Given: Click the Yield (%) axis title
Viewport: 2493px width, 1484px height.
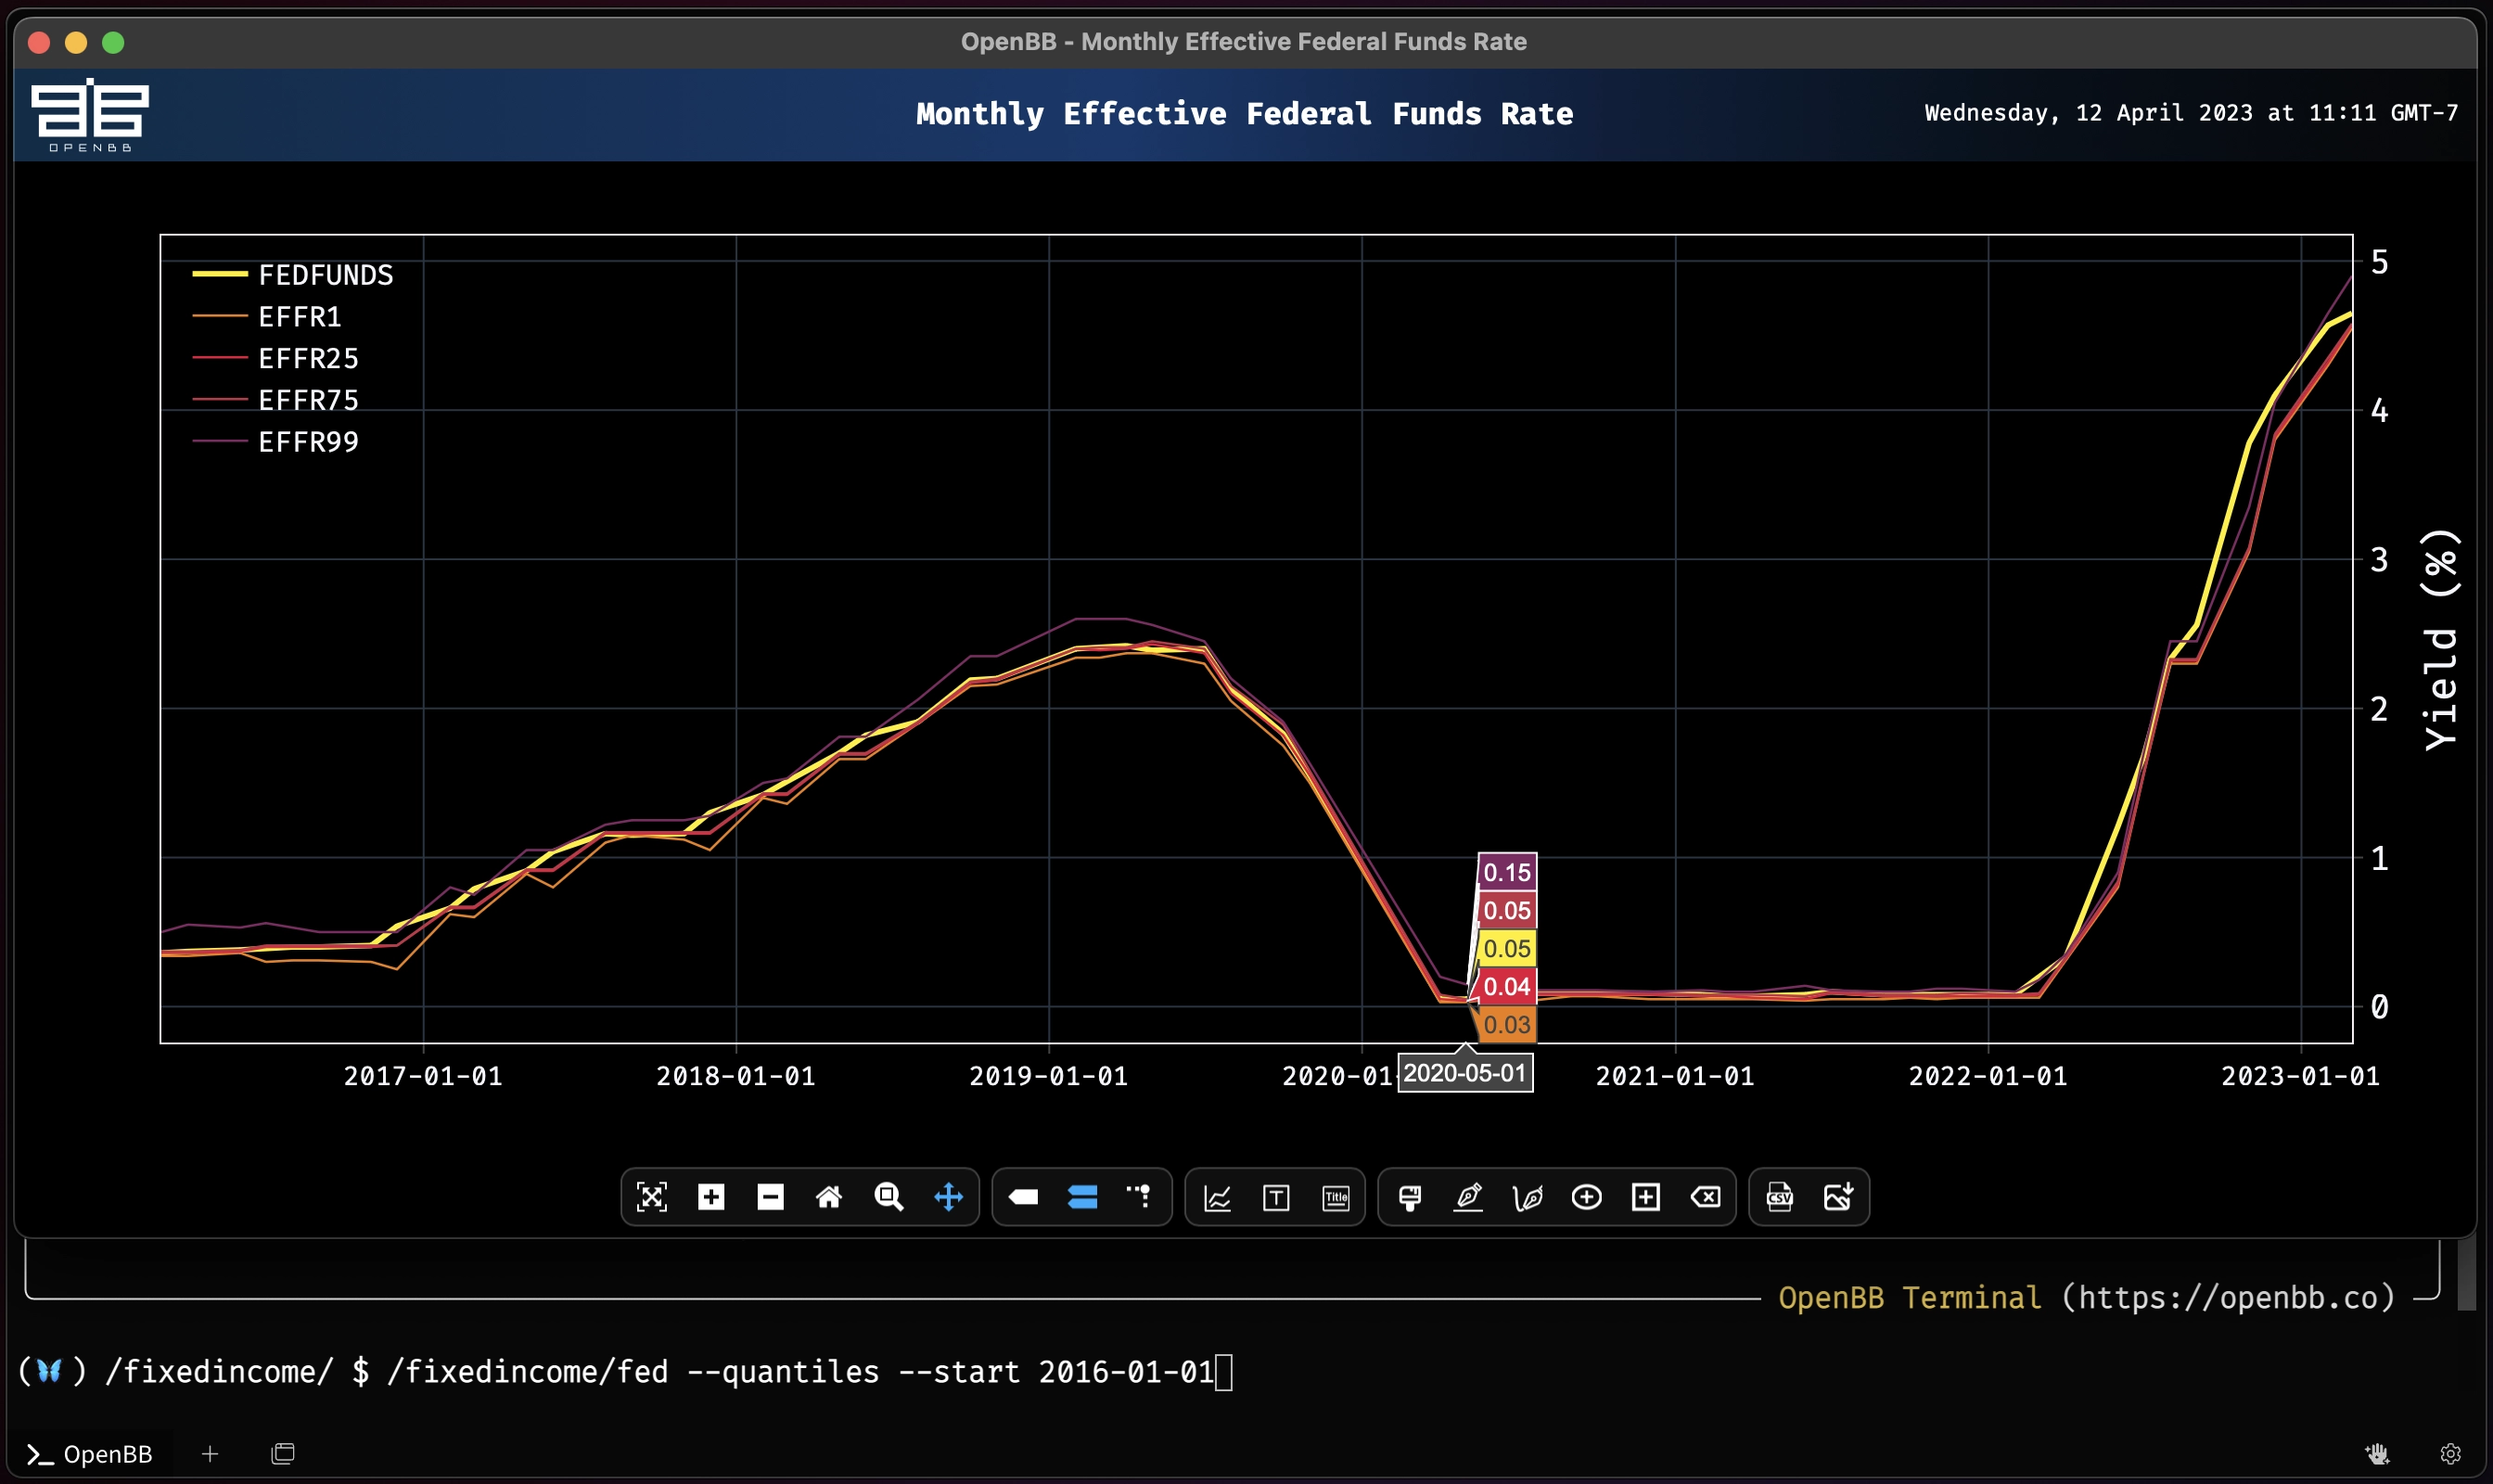Looking at the screenshot, I should [x=2440, y=640].
